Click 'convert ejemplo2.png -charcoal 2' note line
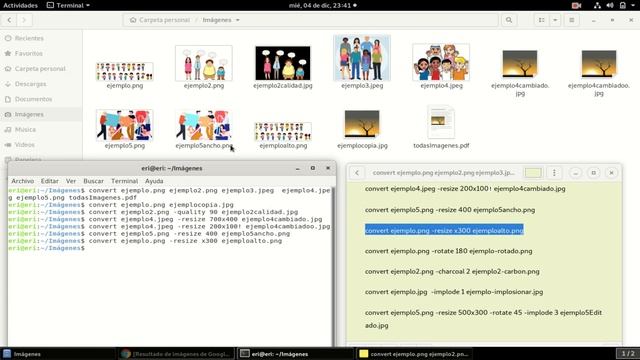The height and width of the screenshot is (360, 640). coord(452,271)
